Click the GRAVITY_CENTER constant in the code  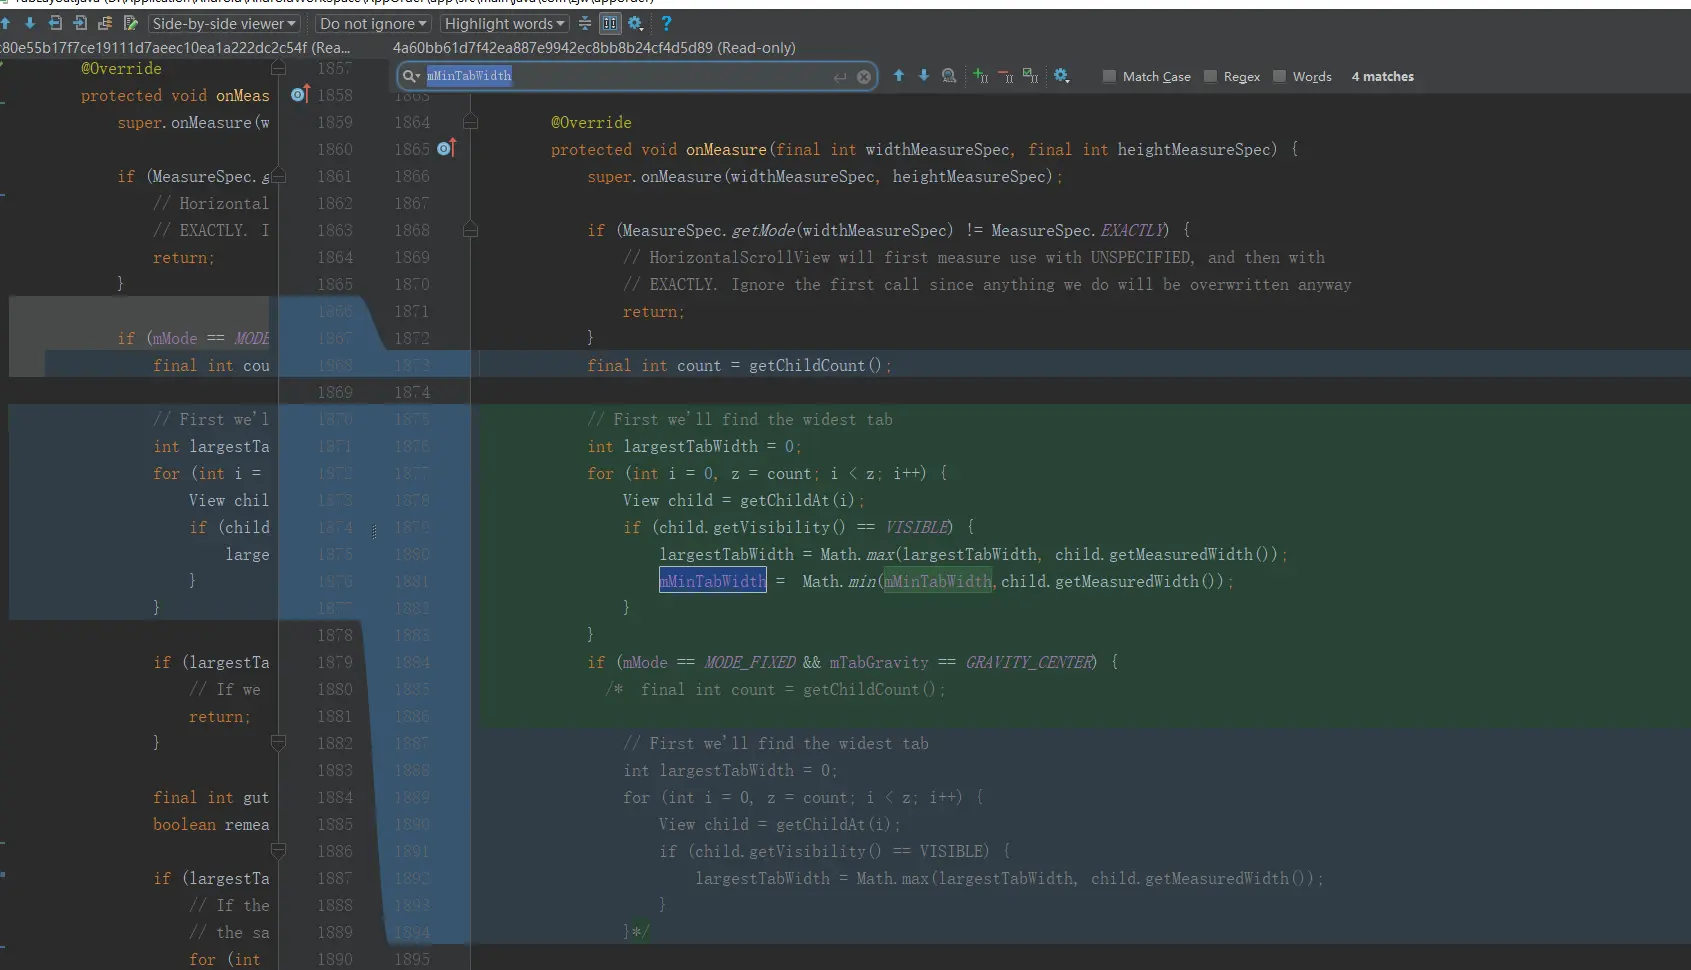(1031, 662)
